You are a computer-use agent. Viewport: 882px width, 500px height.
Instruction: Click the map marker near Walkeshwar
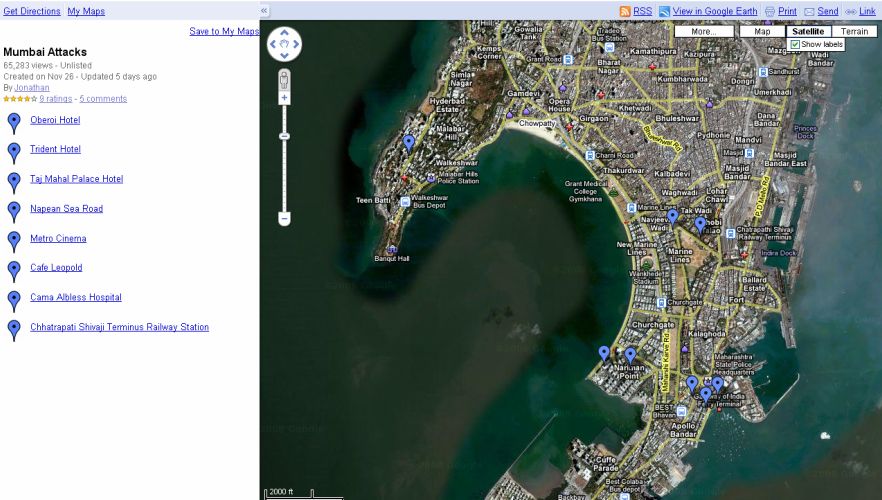(409, 143)
